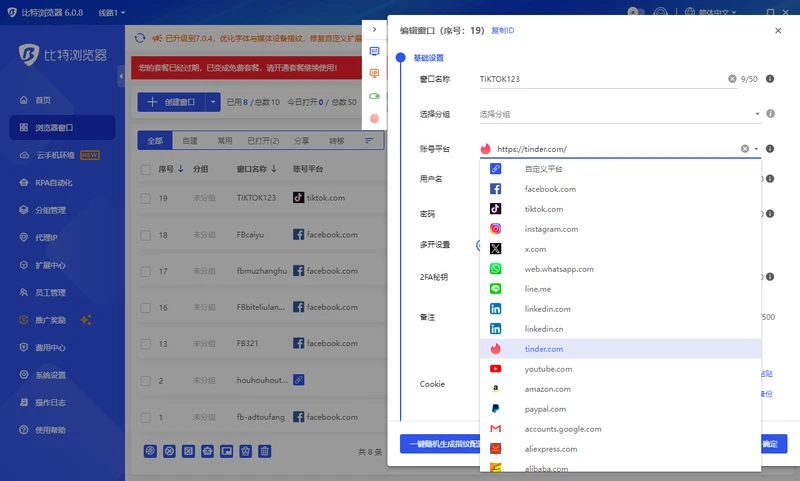Check the row 18 FBcaiyu checkbox
The height and width of the screenshot is (481, 800).
[x=145, y=235]
